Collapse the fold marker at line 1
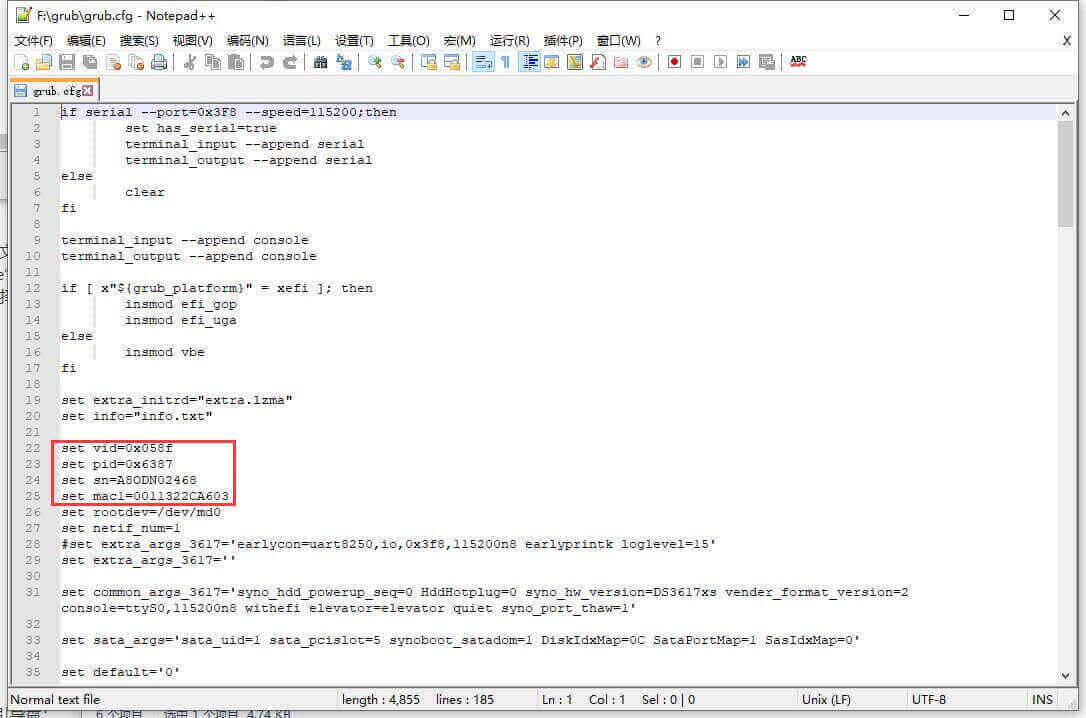 [54, 112]
